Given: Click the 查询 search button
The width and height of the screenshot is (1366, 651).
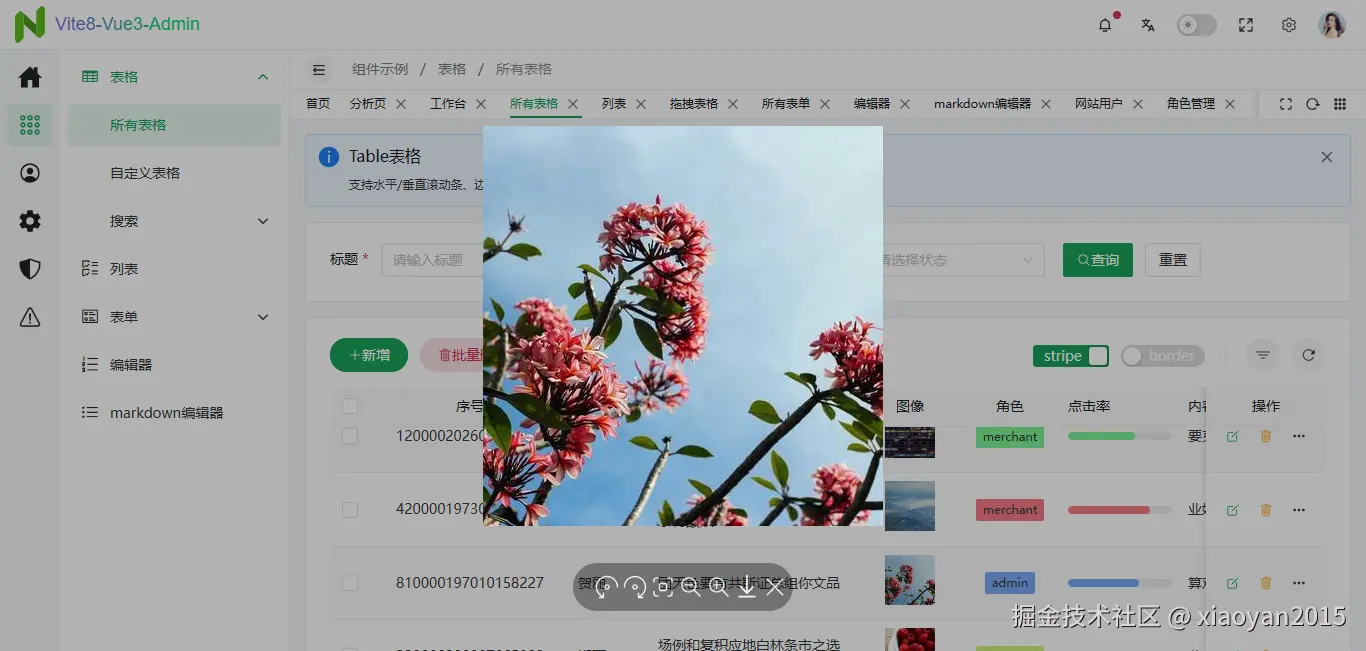Looking at the screenshot, I should click(x=1098, y=260).
